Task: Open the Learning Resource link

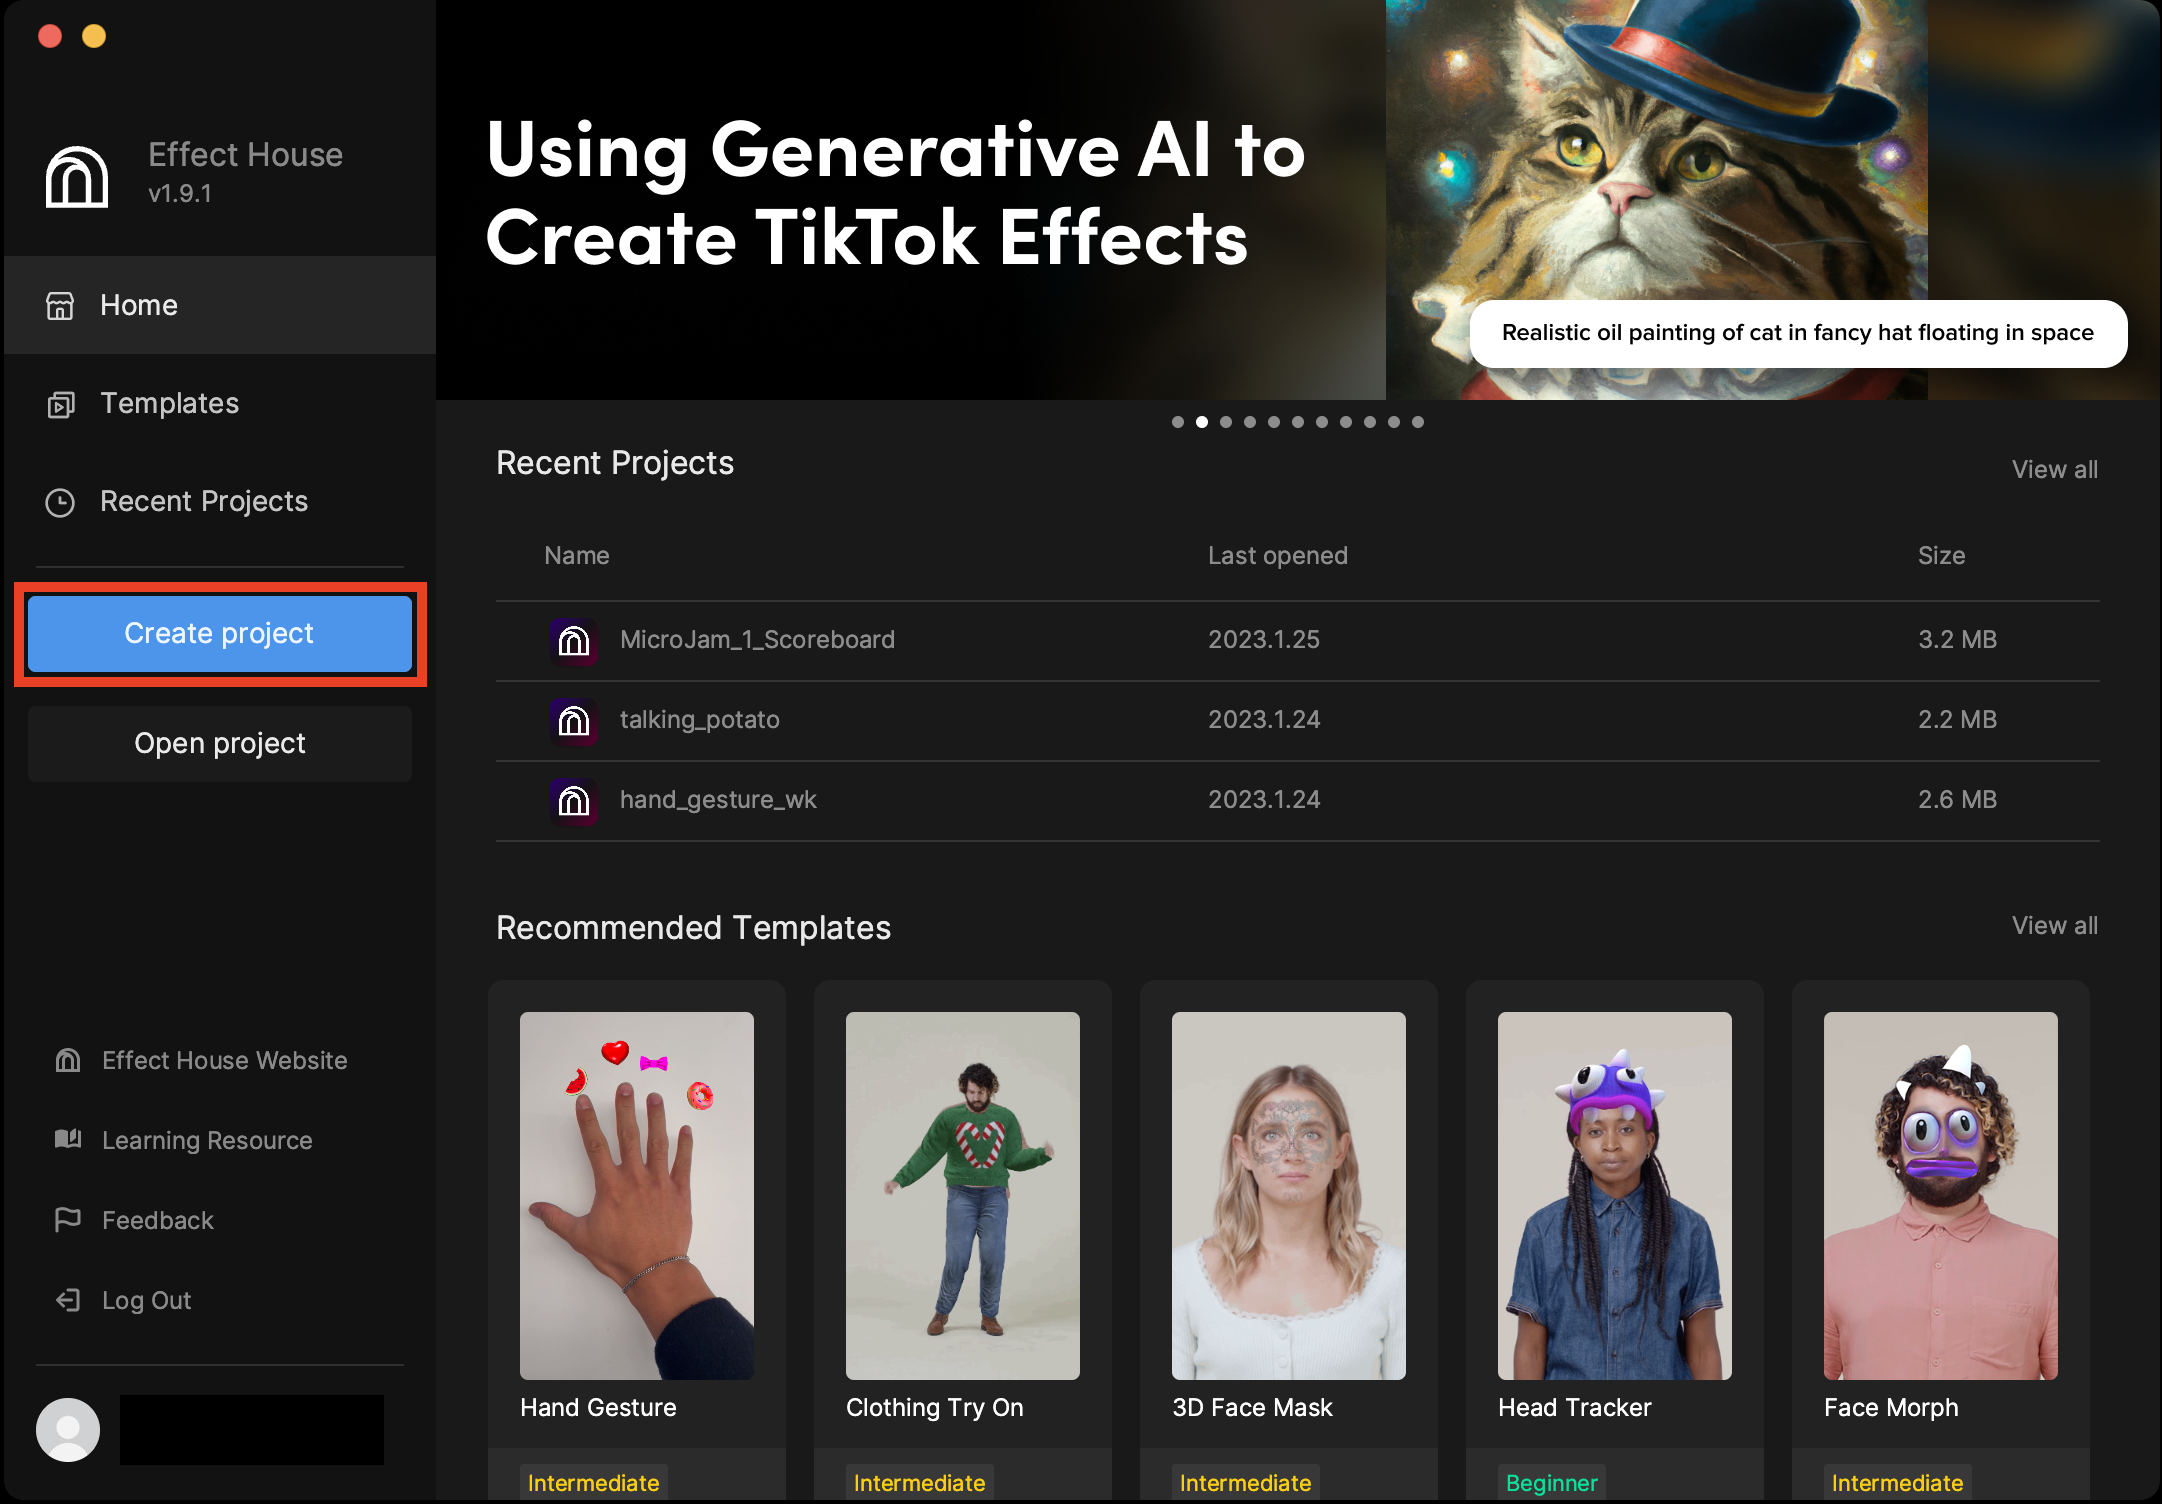Action: click(207, 1140)
